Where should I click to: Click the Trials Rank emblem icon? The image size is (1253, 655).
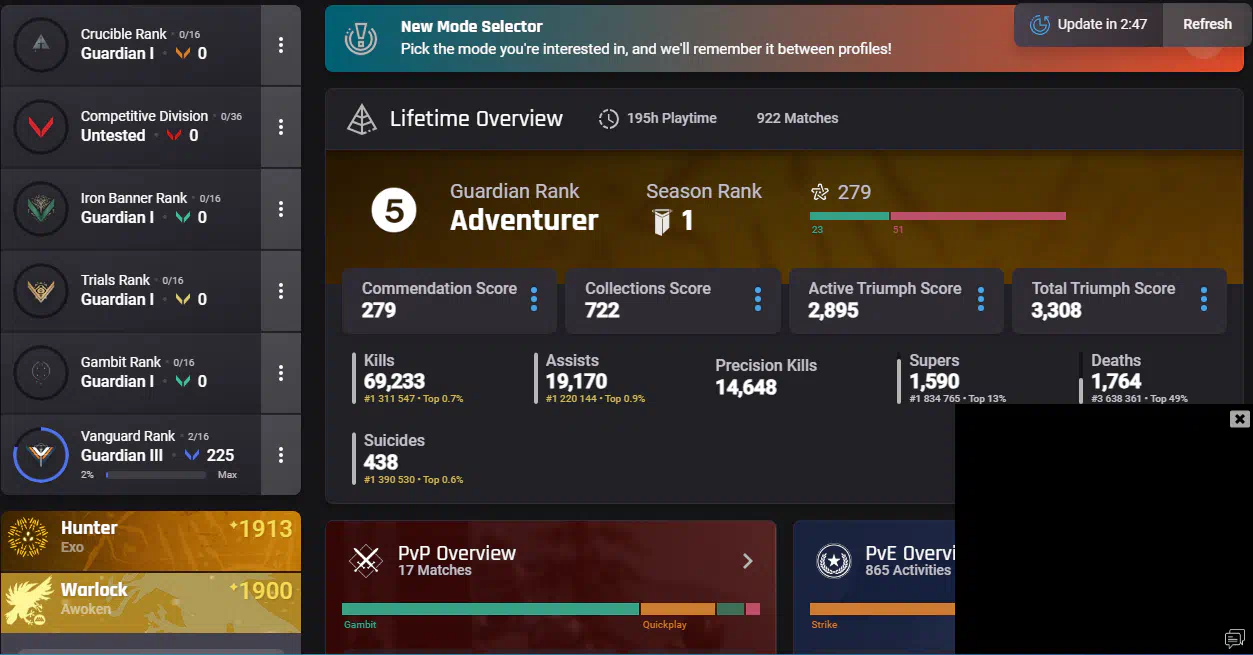tap(41, 291)
